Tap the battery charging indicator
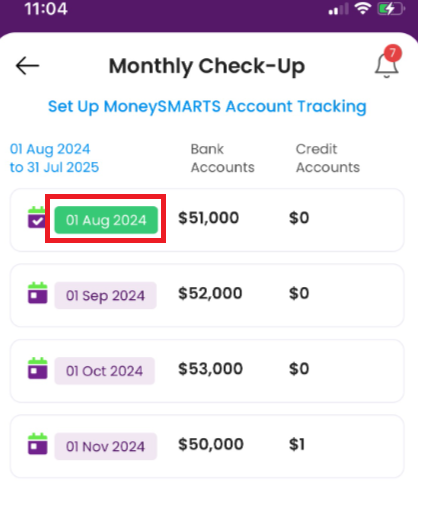 (x=391, y=8)
